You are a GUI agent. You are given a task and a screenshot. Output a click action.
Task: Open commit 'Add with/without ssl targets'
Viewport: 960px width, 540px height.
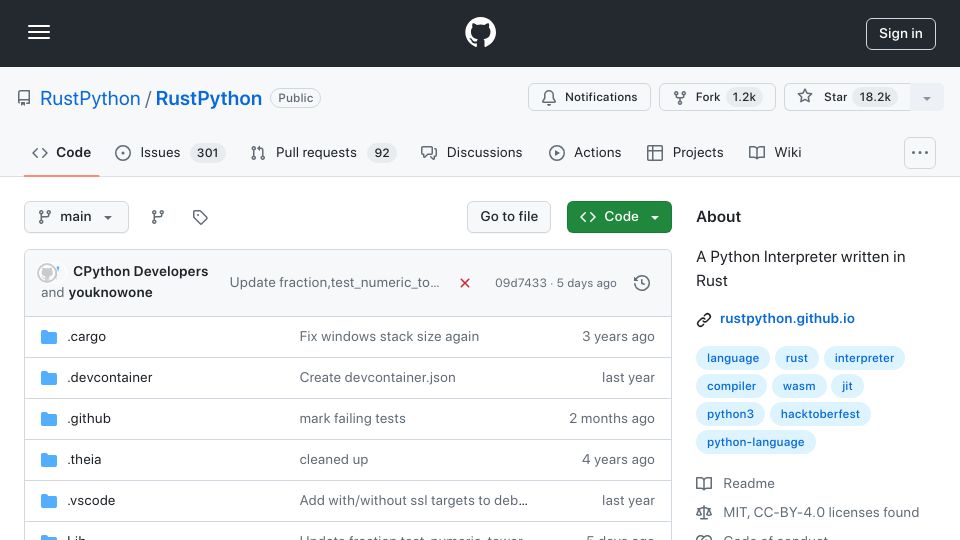tap(413, 501)
